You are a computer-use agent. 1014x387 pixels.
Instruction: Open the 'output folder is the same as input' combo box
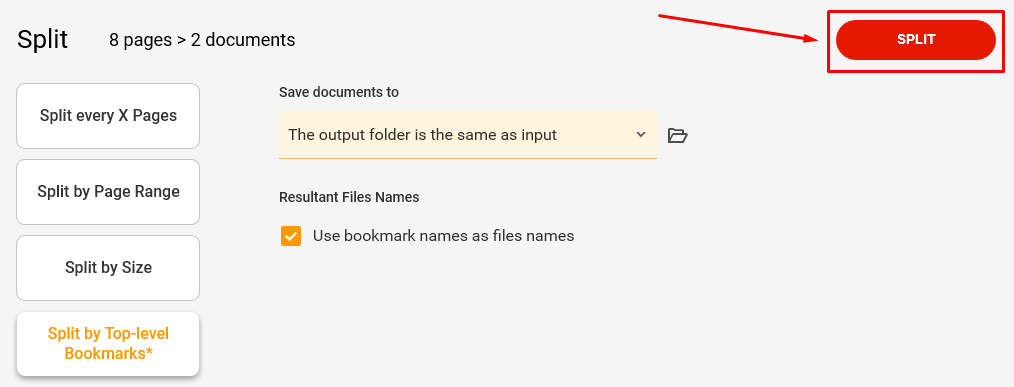coord(468,135)
